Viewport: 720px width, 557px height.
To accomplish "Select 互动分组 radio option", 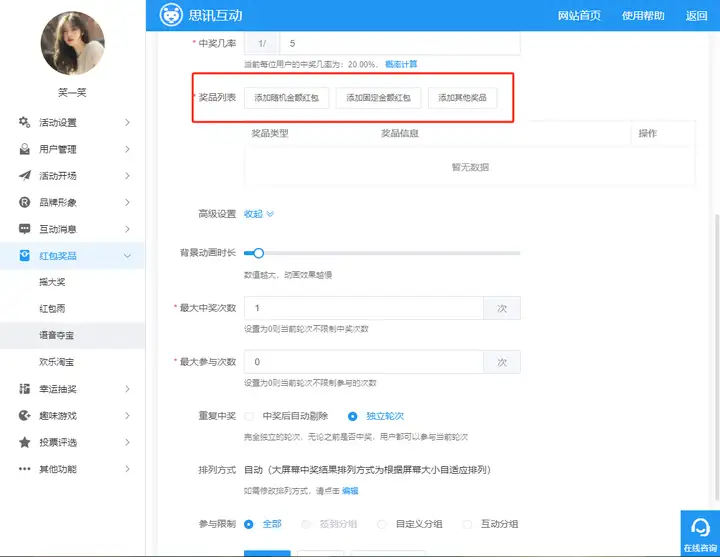I will tap(467, 524).
